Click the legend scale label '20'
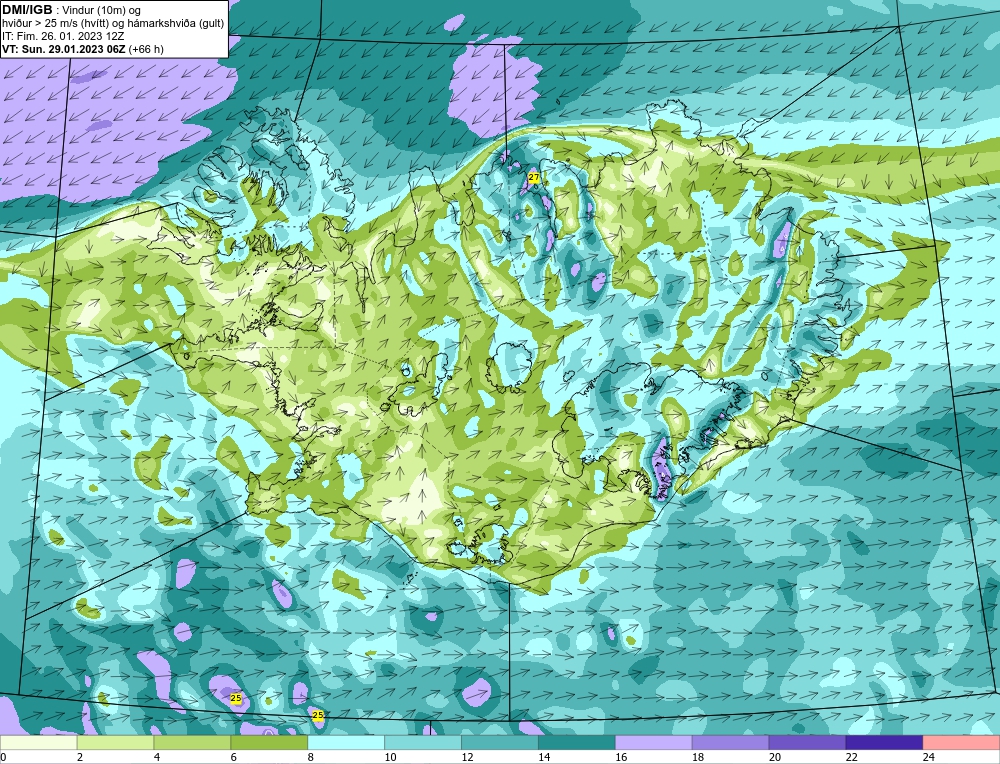Screen dimensions: 1000x764 (774, 758)
